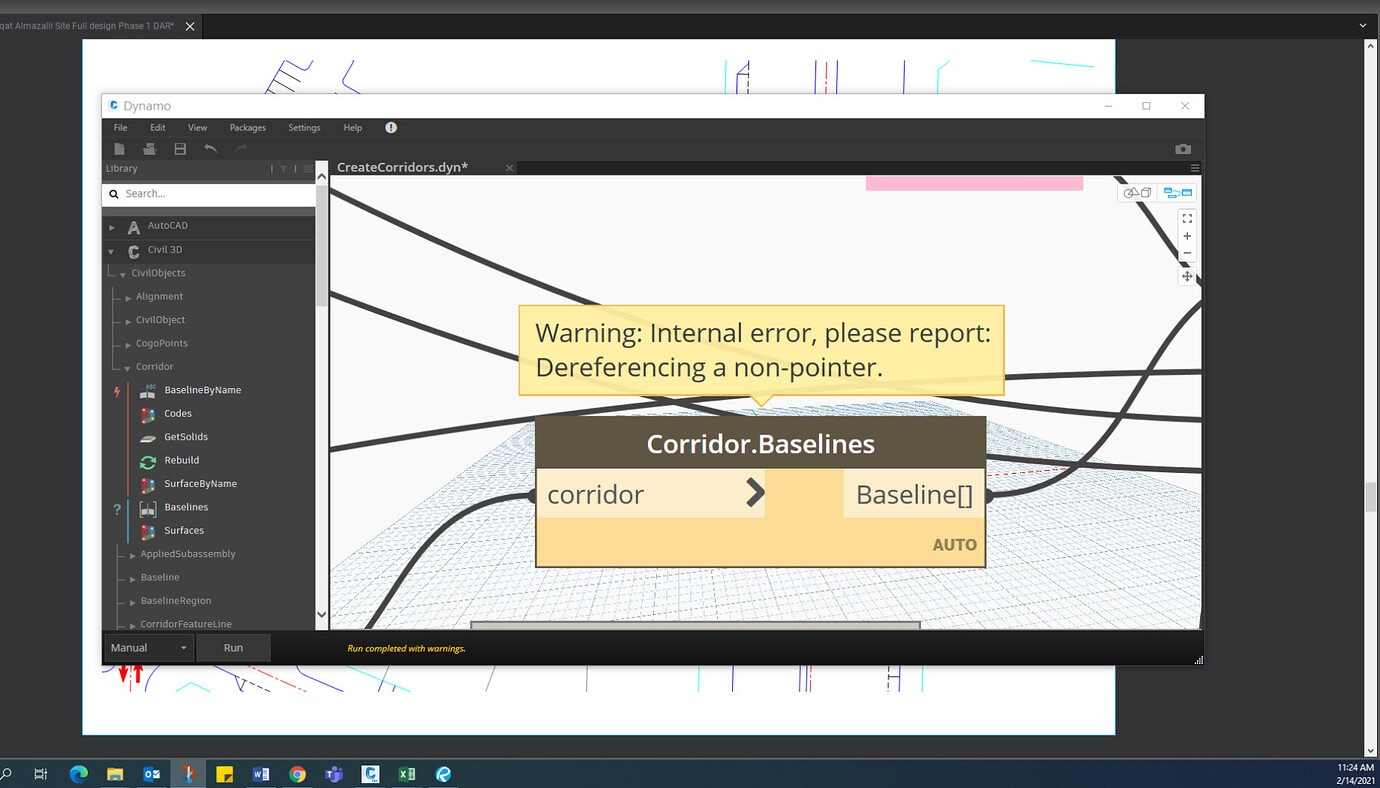Select the Save icon in Dynamo toolbar
Image resolution: width=1380 pixels, height=788 pixels.
[x=180, y=148]
